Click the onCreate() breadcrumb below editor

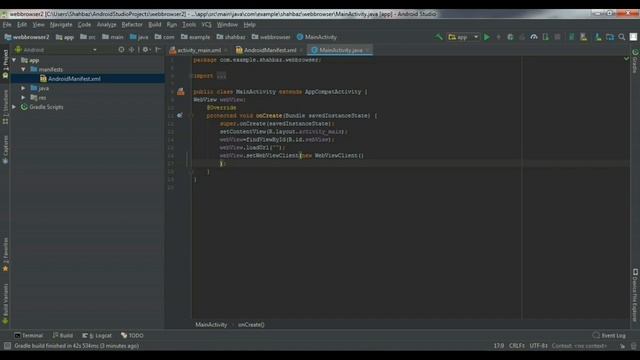(x=251, y=325)
